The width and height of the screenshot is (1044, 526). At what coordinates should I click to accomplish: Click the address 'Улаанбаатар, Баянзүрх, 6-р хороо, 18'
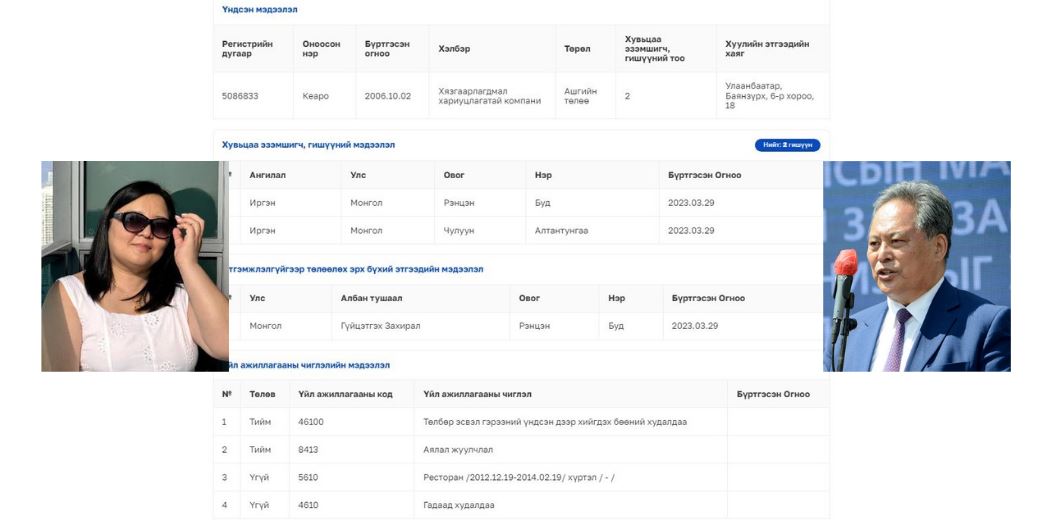click(x=770, y=96)
